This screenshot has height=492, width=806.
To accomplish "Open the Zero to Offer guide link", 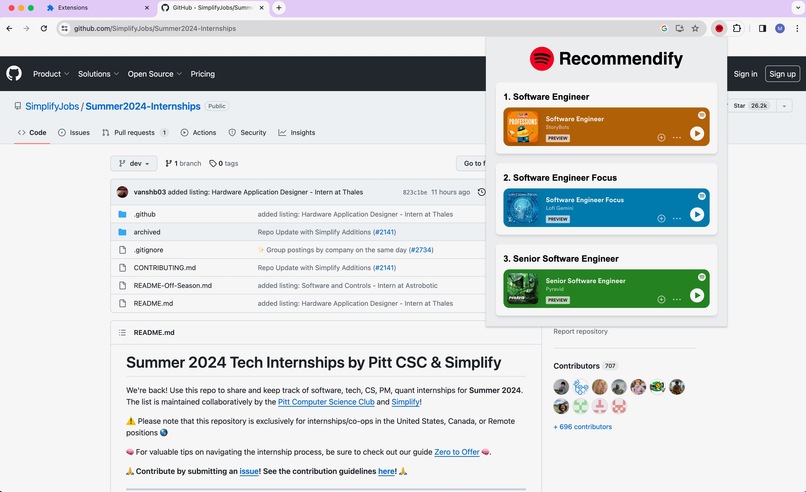I will pyautogui.click(x=457, y=452).
